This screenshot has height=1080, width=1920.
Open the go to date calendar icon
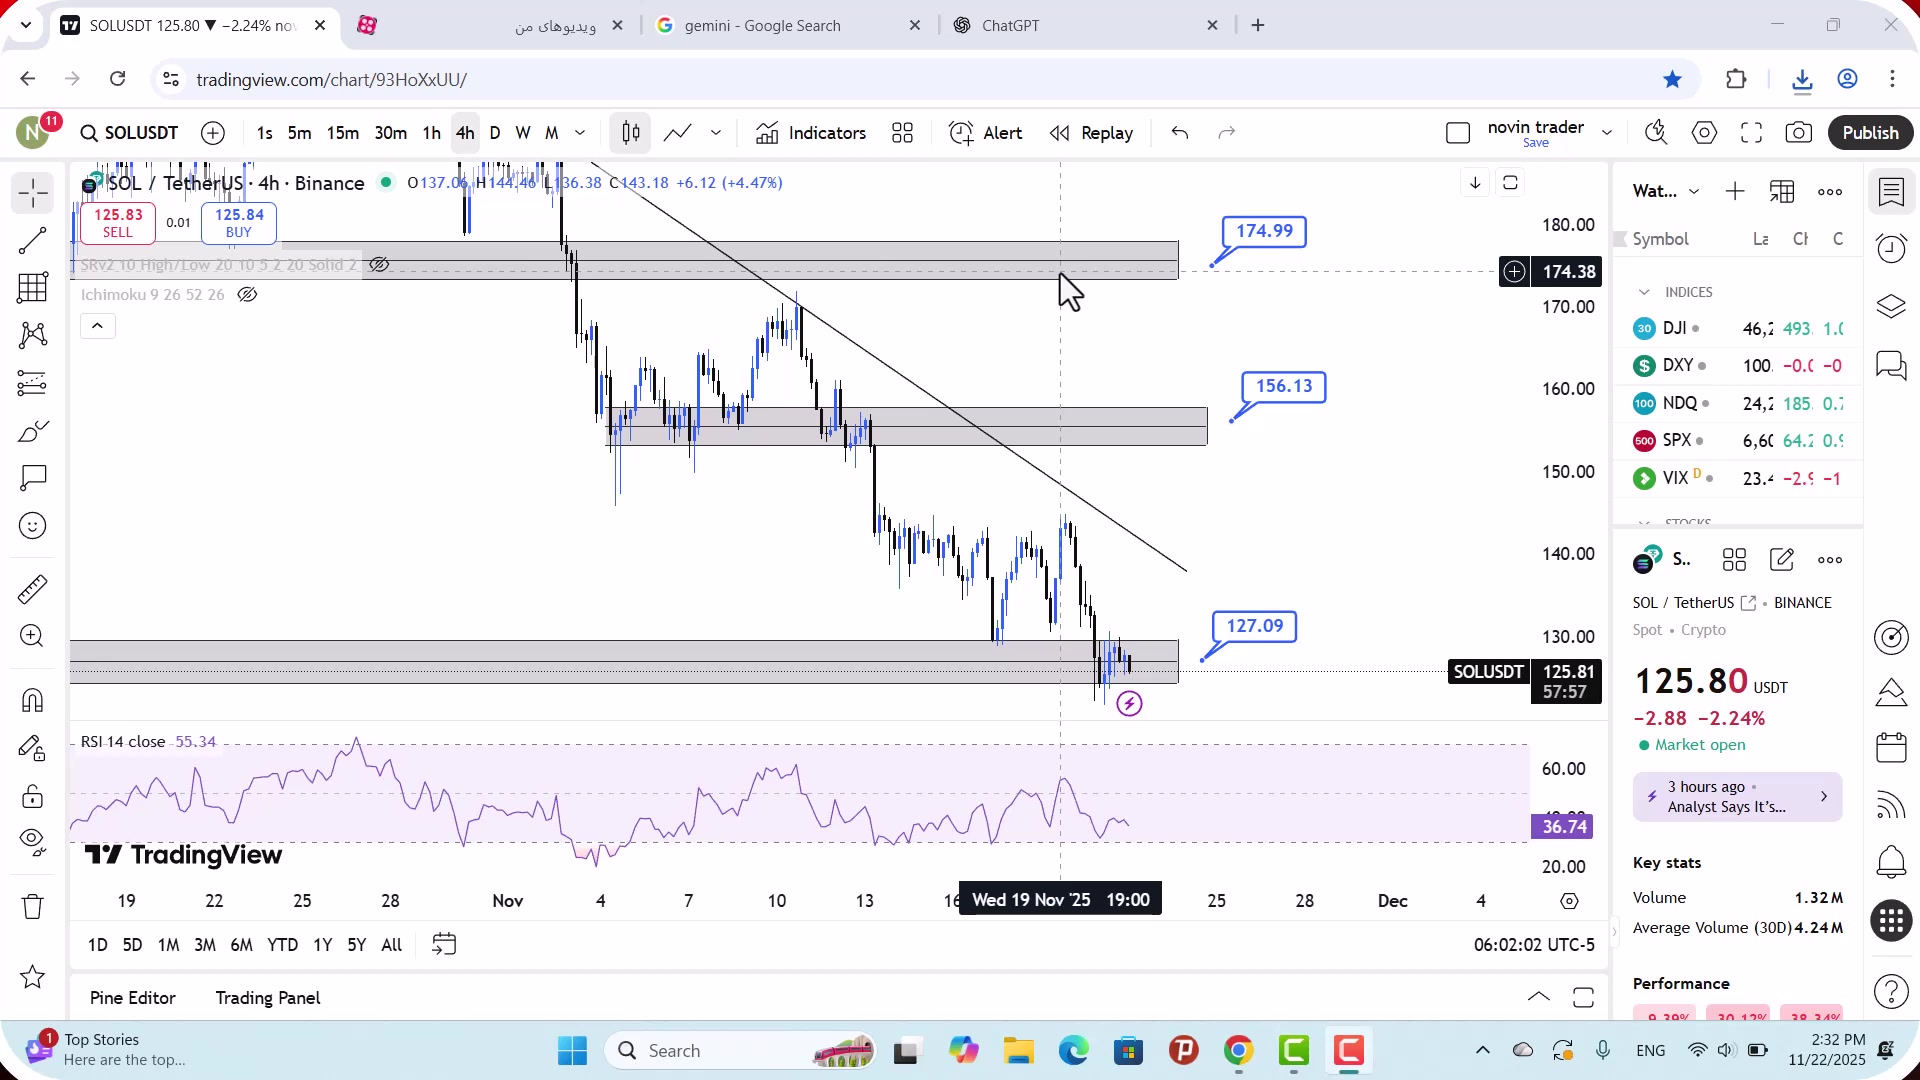tap(444, 945)
